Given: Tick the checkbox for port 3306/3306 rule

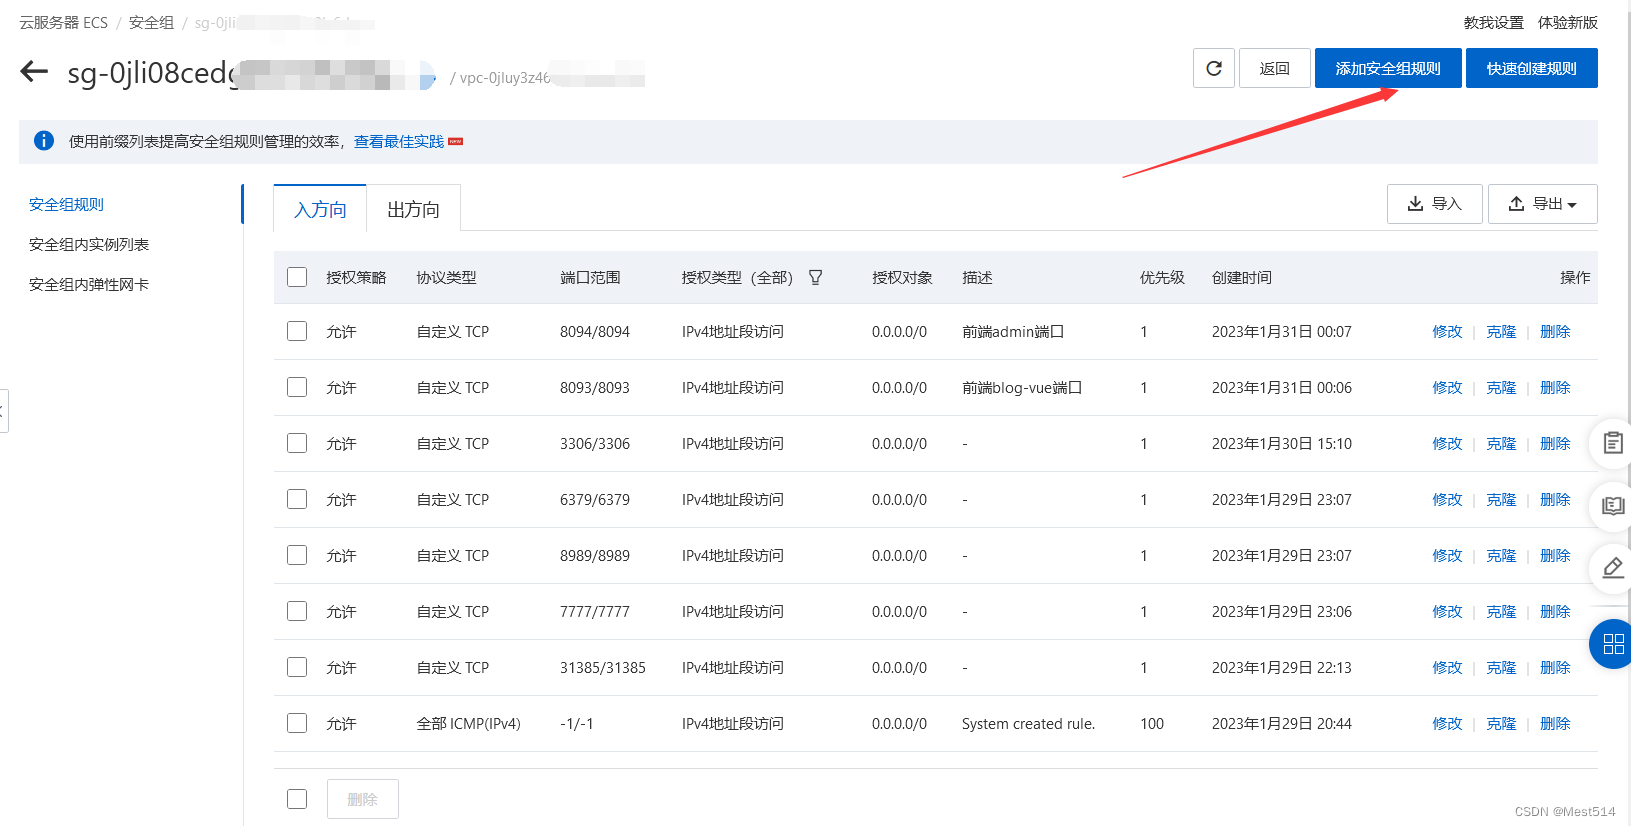Looking at the screenshot, I should click(297, 443).
